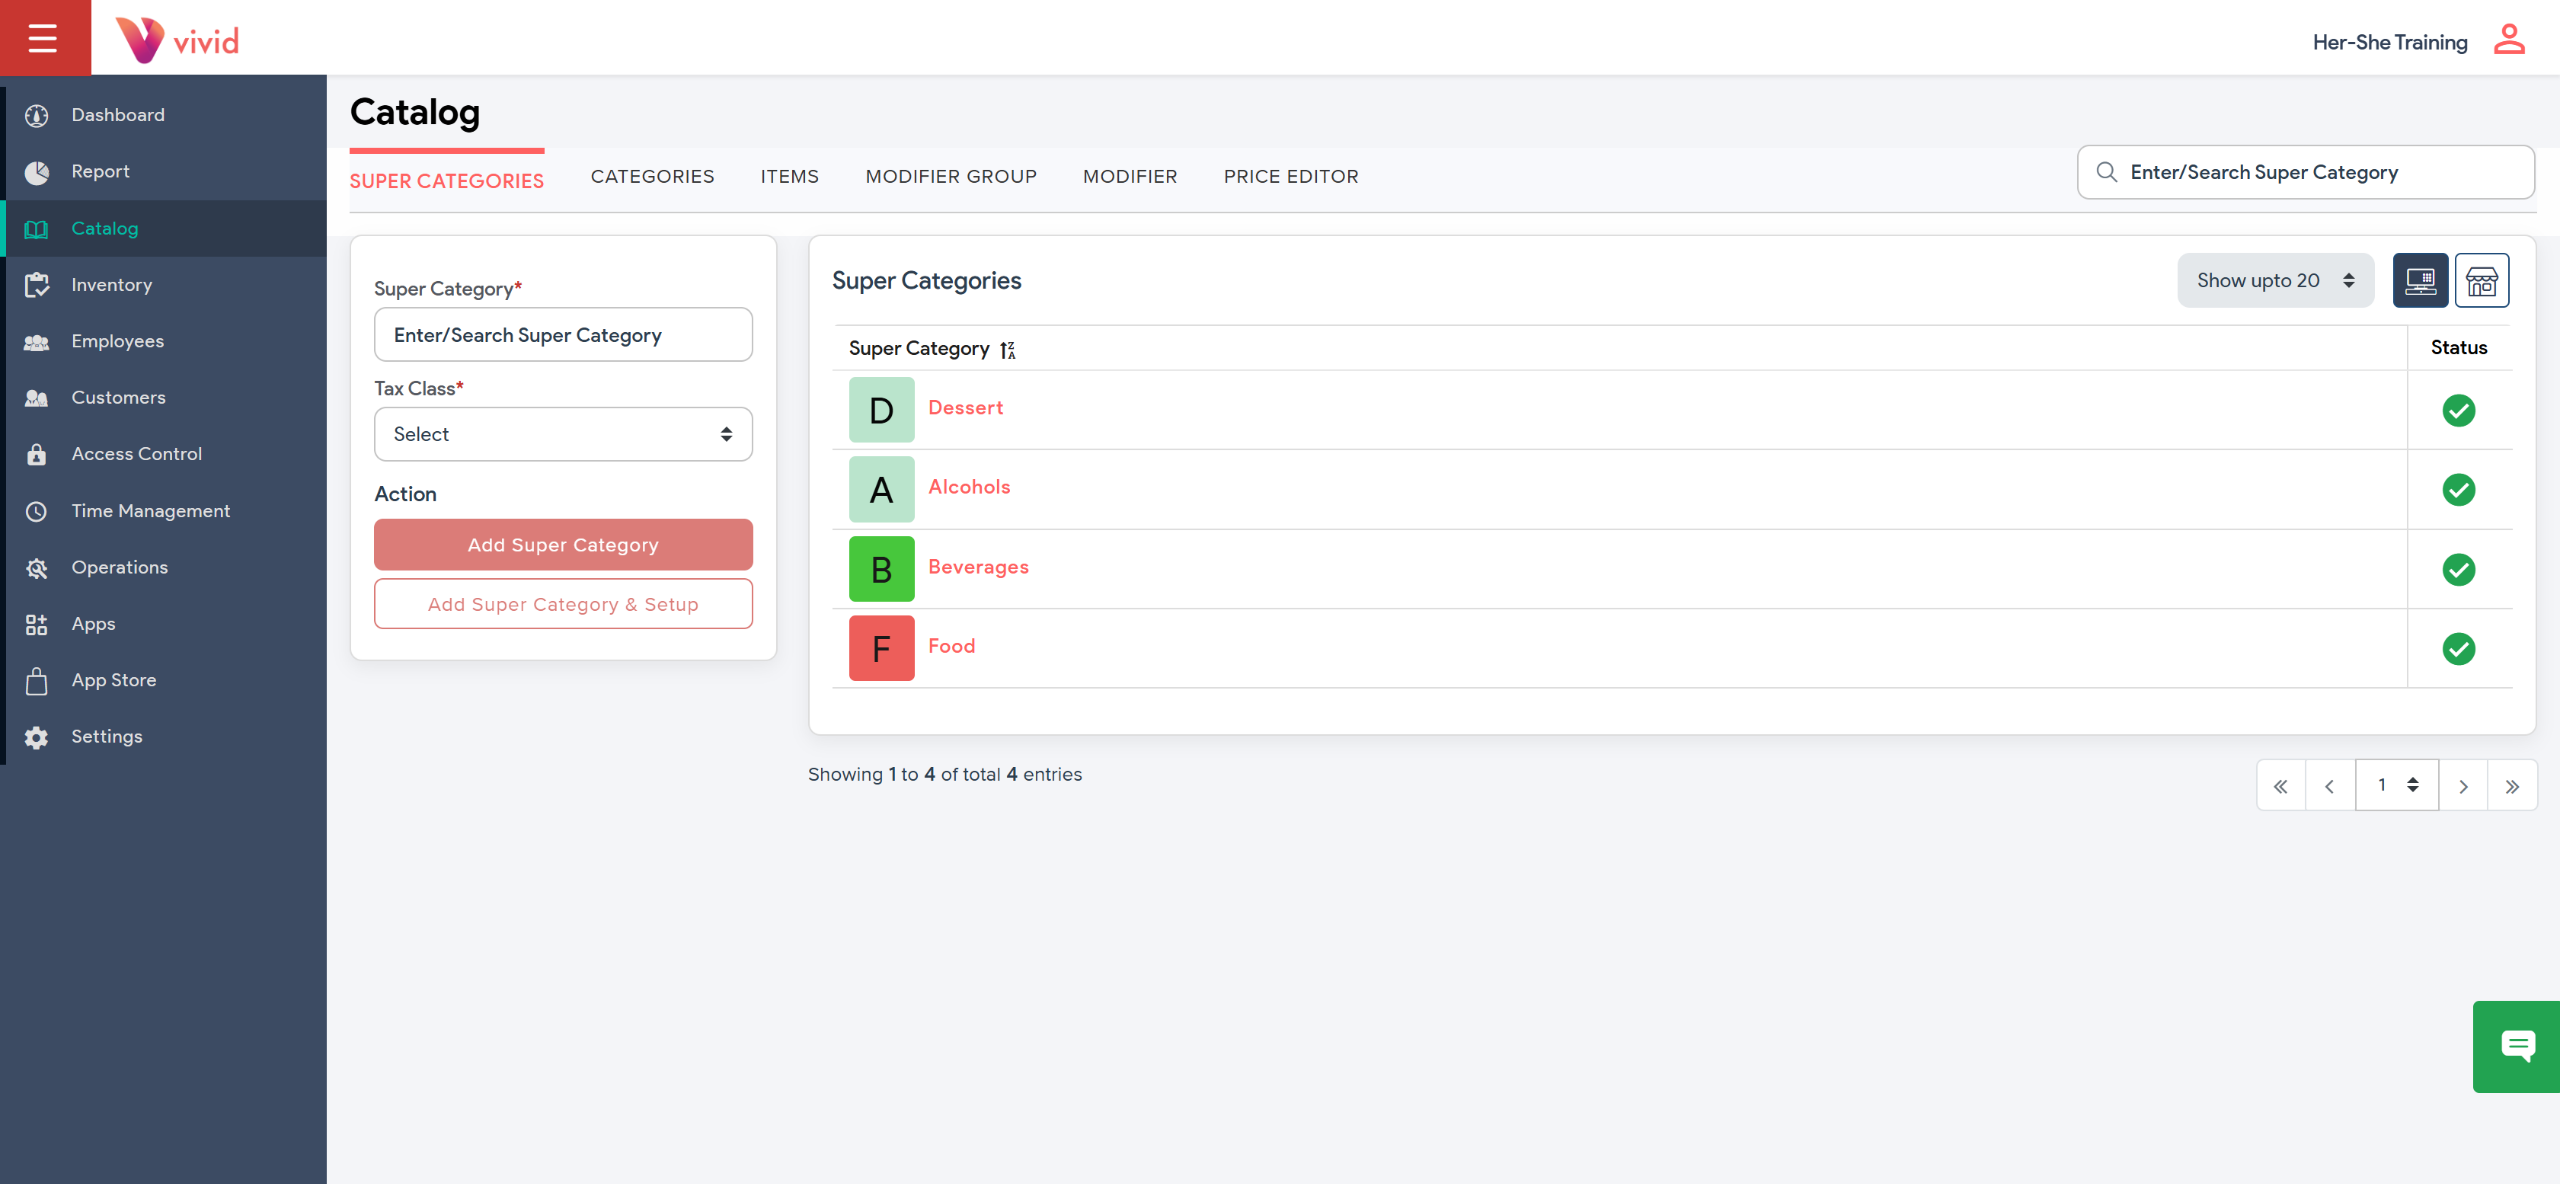Click the hamburger menu icon
The image size is (2560, 1184).
tap(43, 38)
